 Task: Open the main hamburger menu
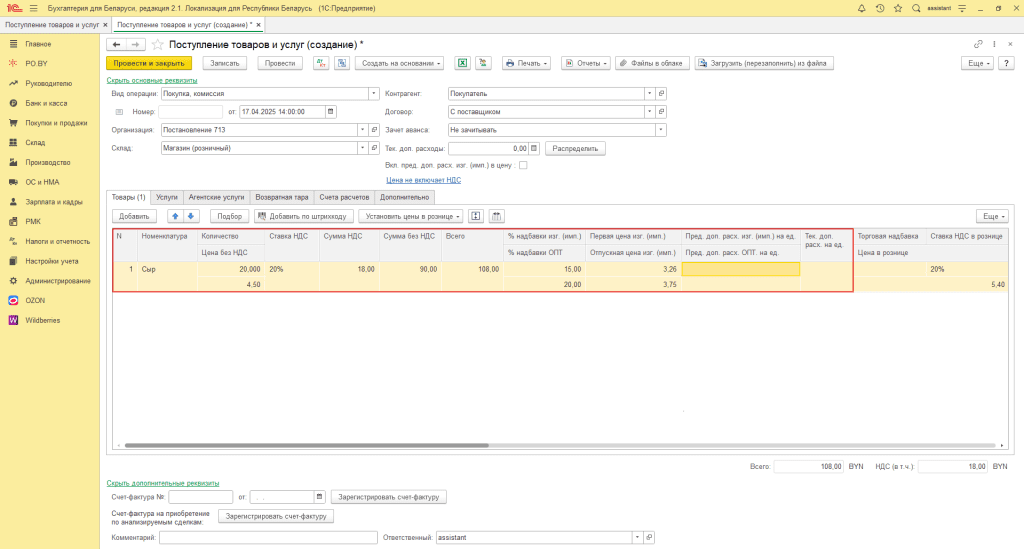coord(33,8)
